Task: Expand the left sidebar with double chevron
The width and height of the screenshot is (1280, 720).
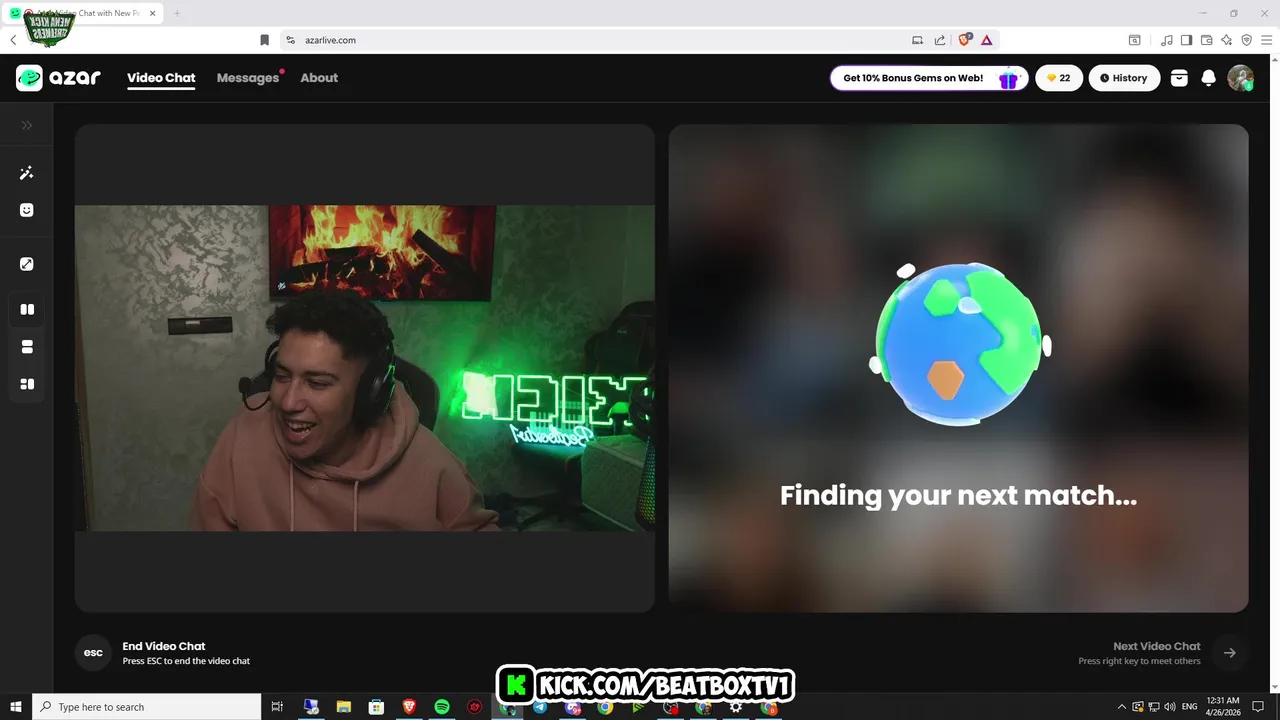Action: click(27, 125)
